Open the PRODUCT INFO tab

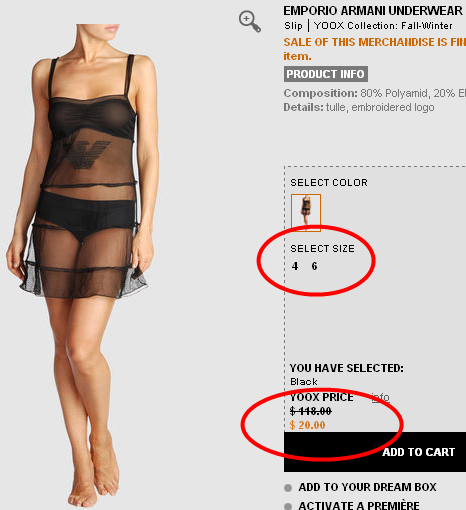(326, 74)
